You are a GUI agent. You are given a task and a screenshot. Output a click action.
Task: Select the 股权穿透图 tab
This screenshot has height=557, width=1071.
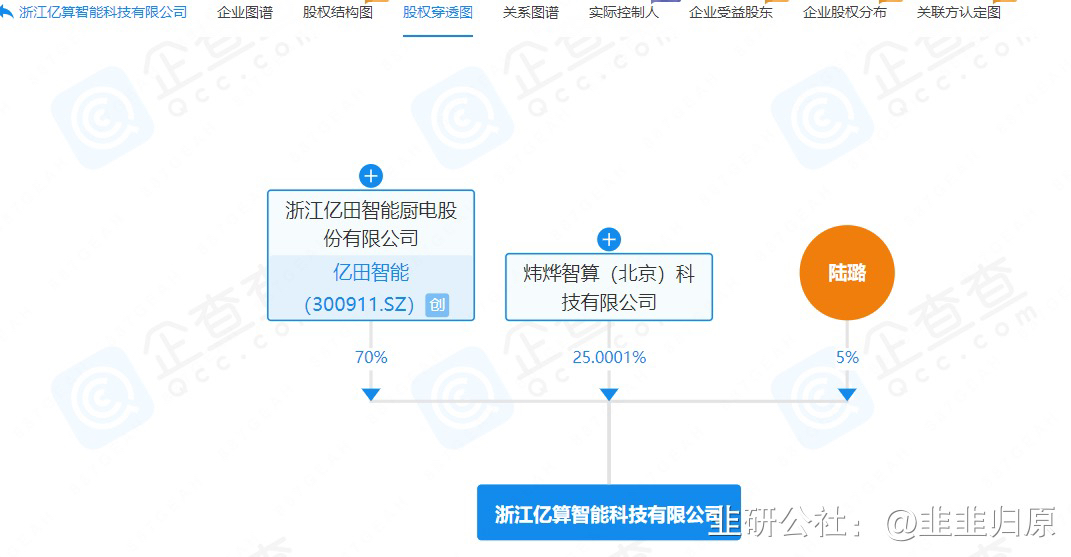(438, 12)
